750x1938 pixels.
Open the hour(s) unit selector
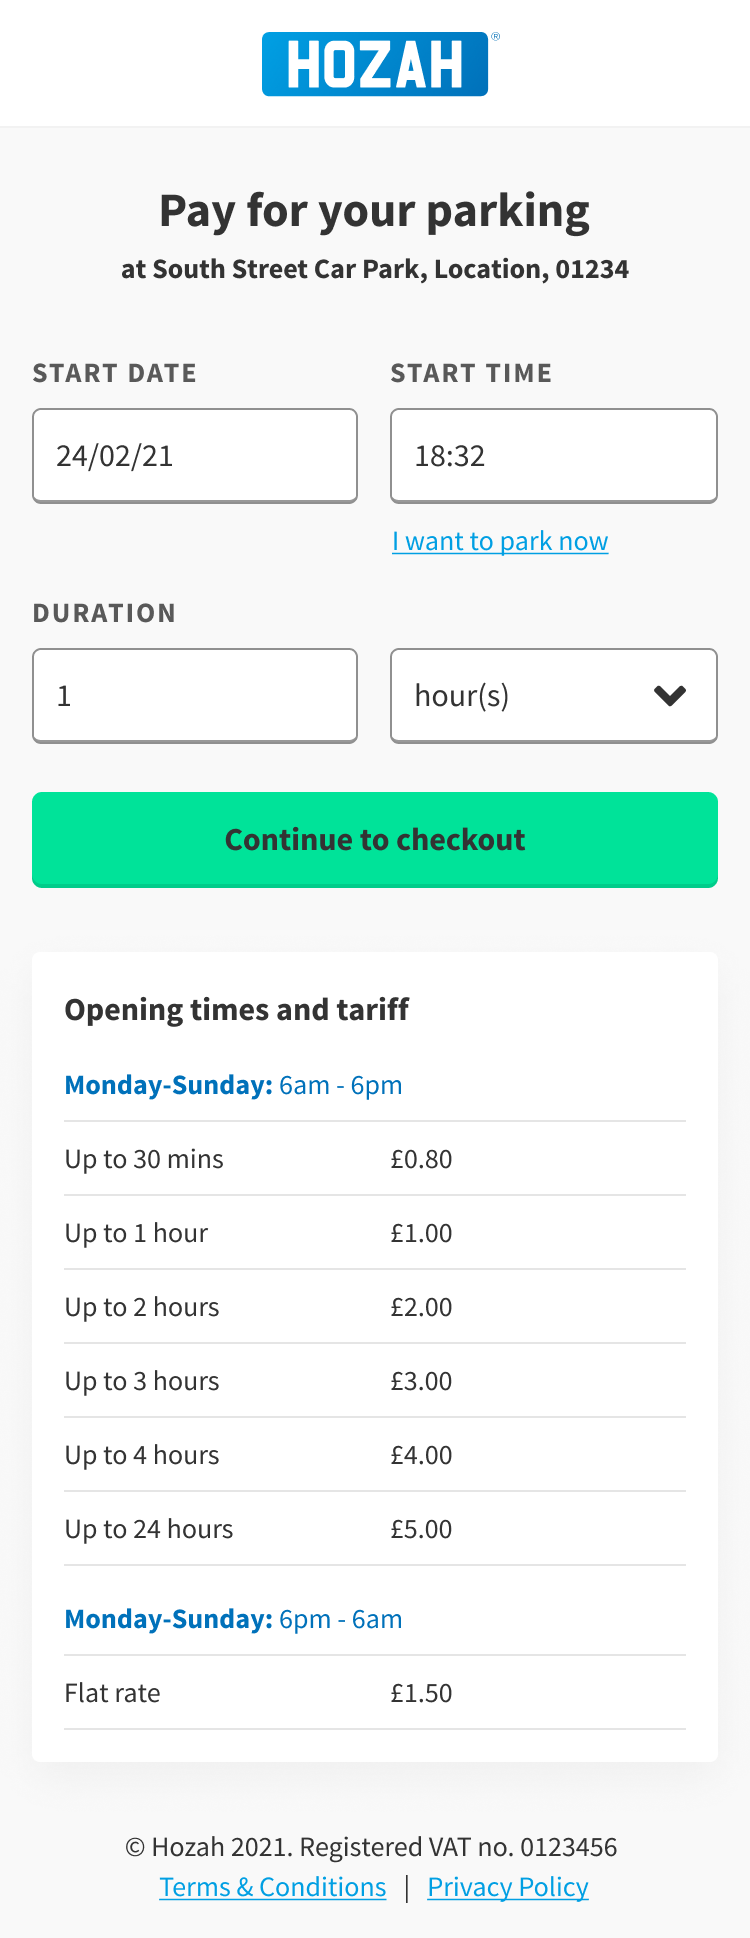click(x=552, y=696)
